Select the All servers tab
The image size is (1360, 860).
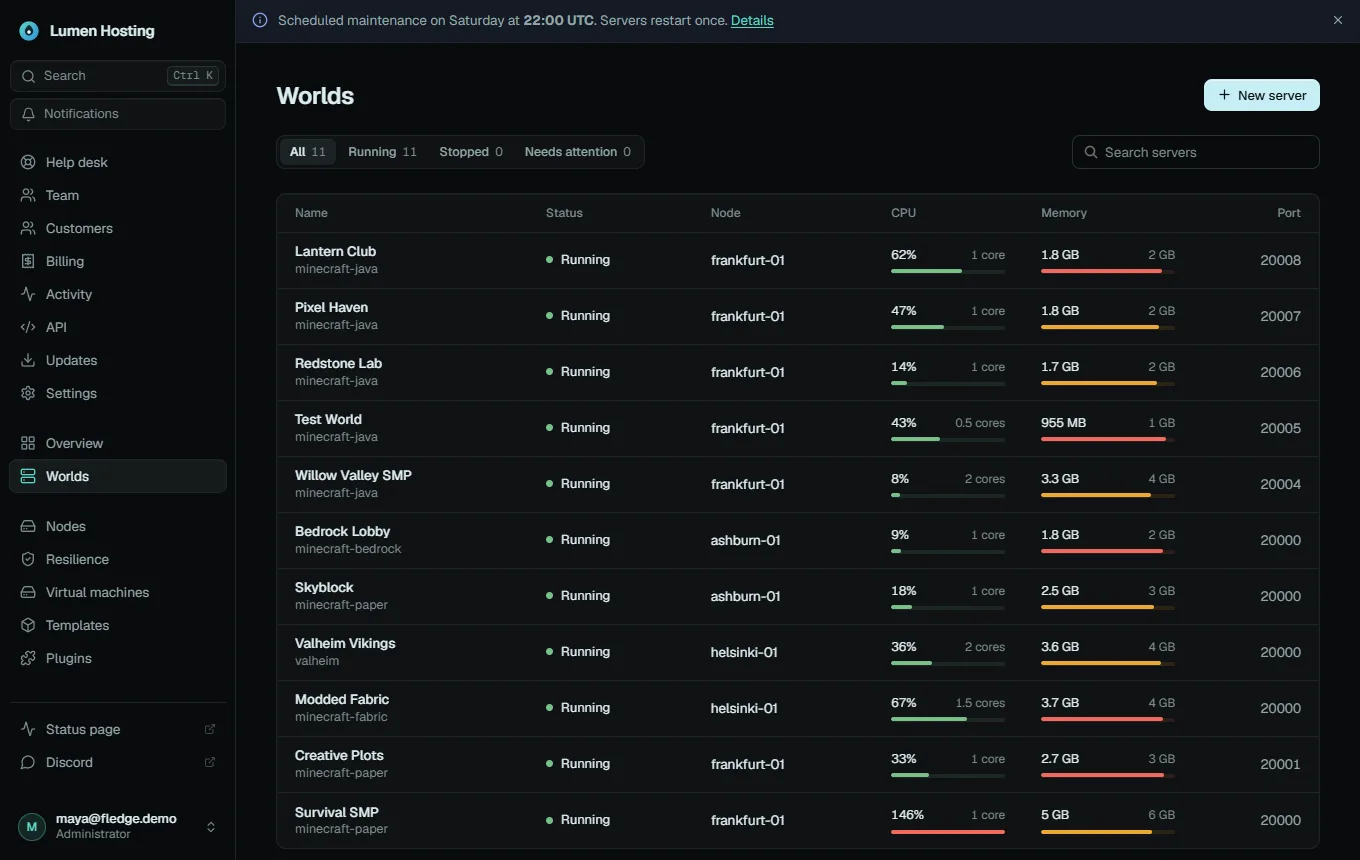307,152
